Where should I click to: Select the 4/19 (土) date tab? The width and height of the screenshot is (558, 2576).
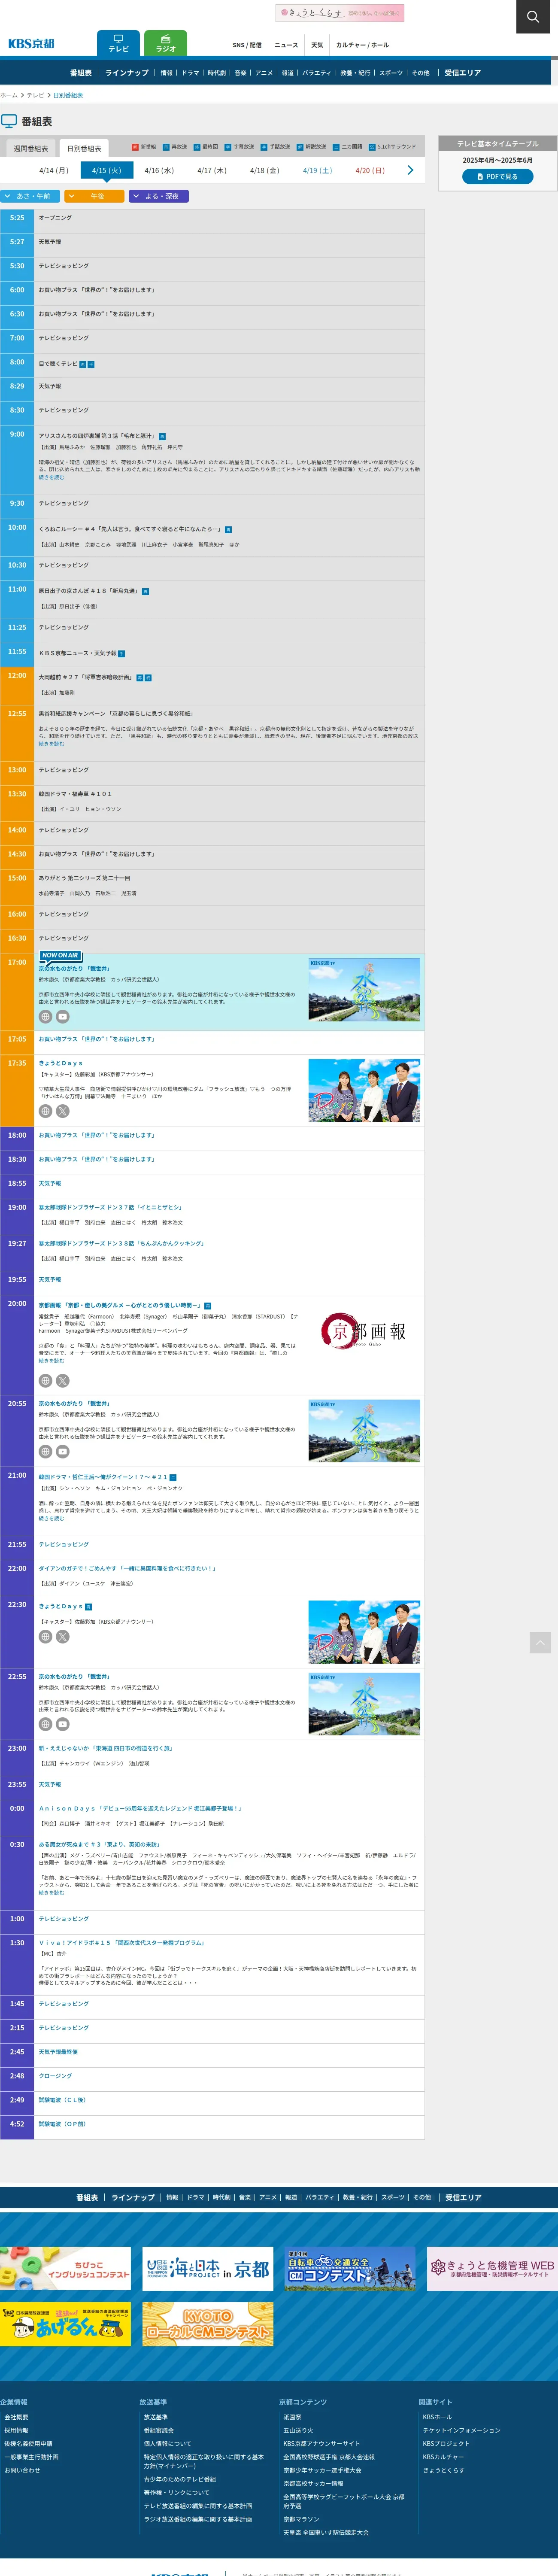[x=317, y=171]
